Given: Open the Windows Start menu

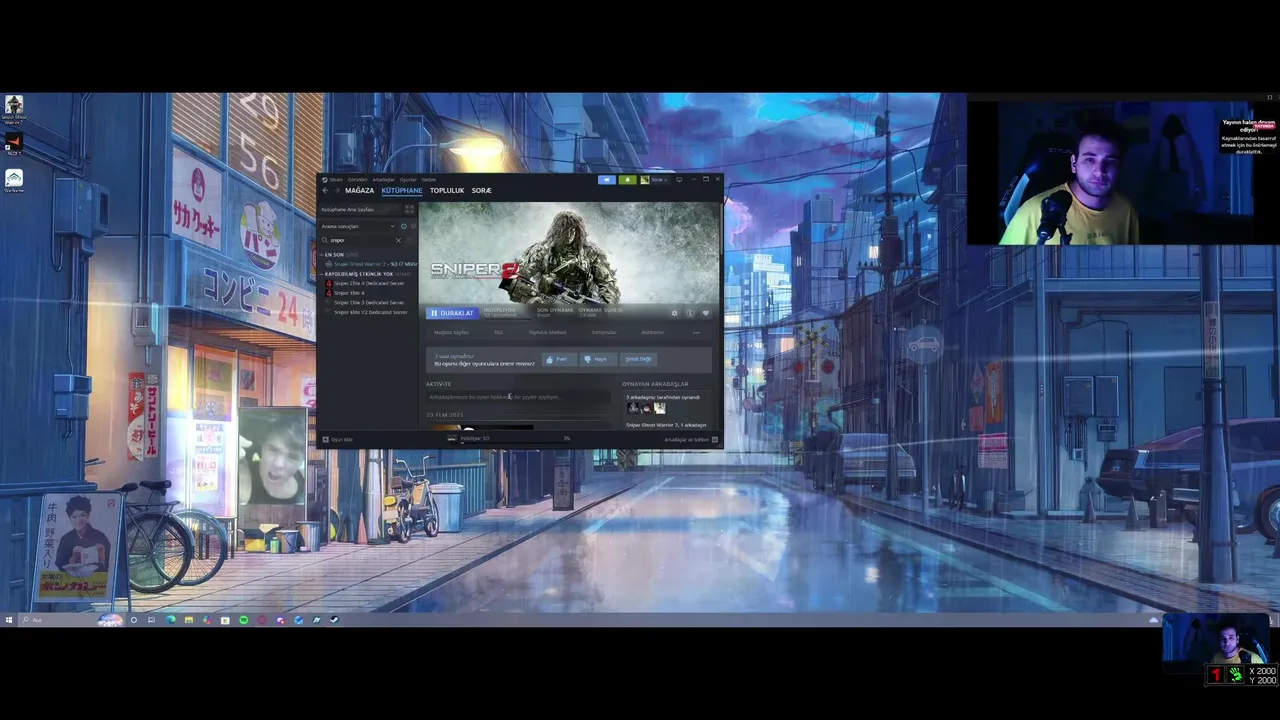Looking at the screenshot, I should [9, 620].
